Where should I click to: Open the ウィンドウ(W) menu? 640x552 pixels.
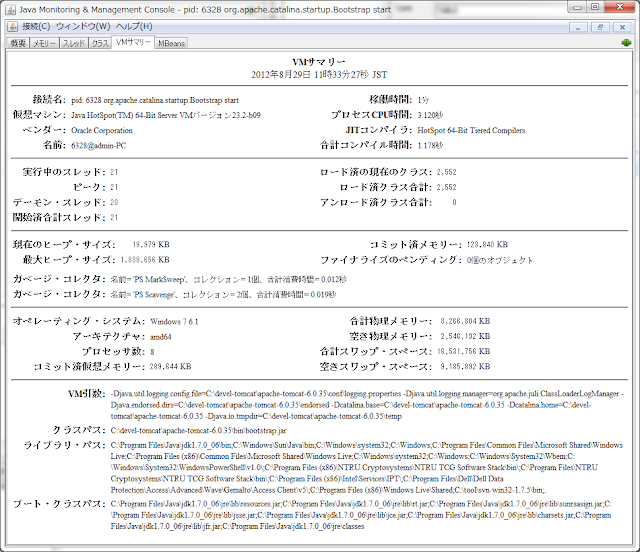[x=83, y=27]
